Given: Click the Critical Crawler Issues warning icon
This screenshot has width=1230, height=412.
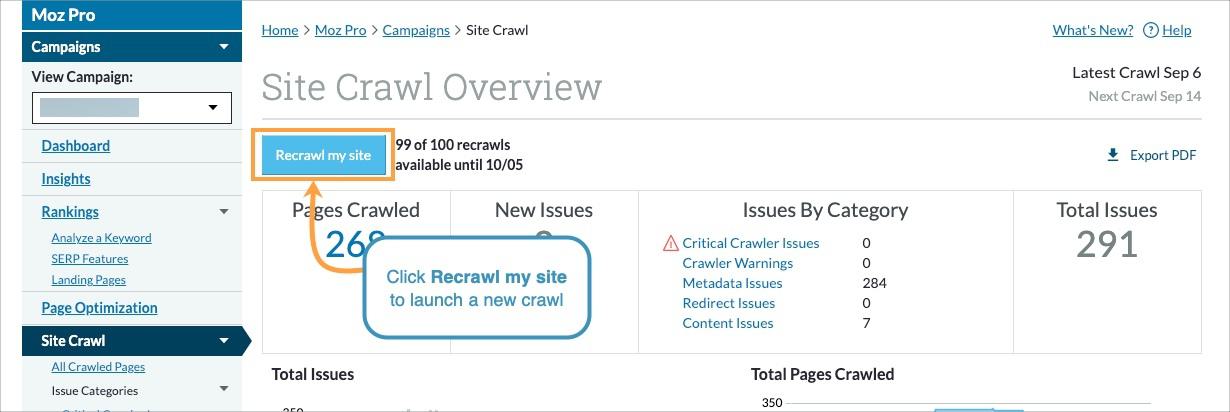Looking at the screenshot, I should click(x=671, y=243).
